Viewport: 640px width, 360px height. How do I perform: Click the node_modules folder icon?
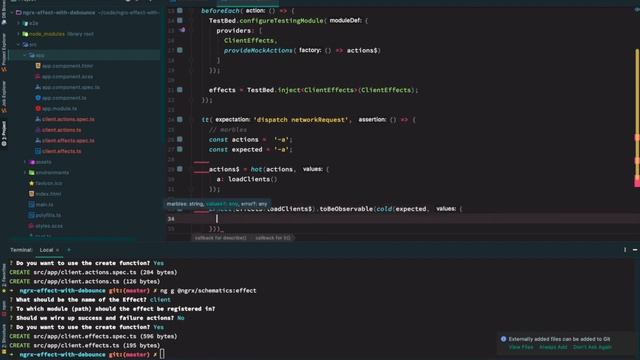click(25, 34)
